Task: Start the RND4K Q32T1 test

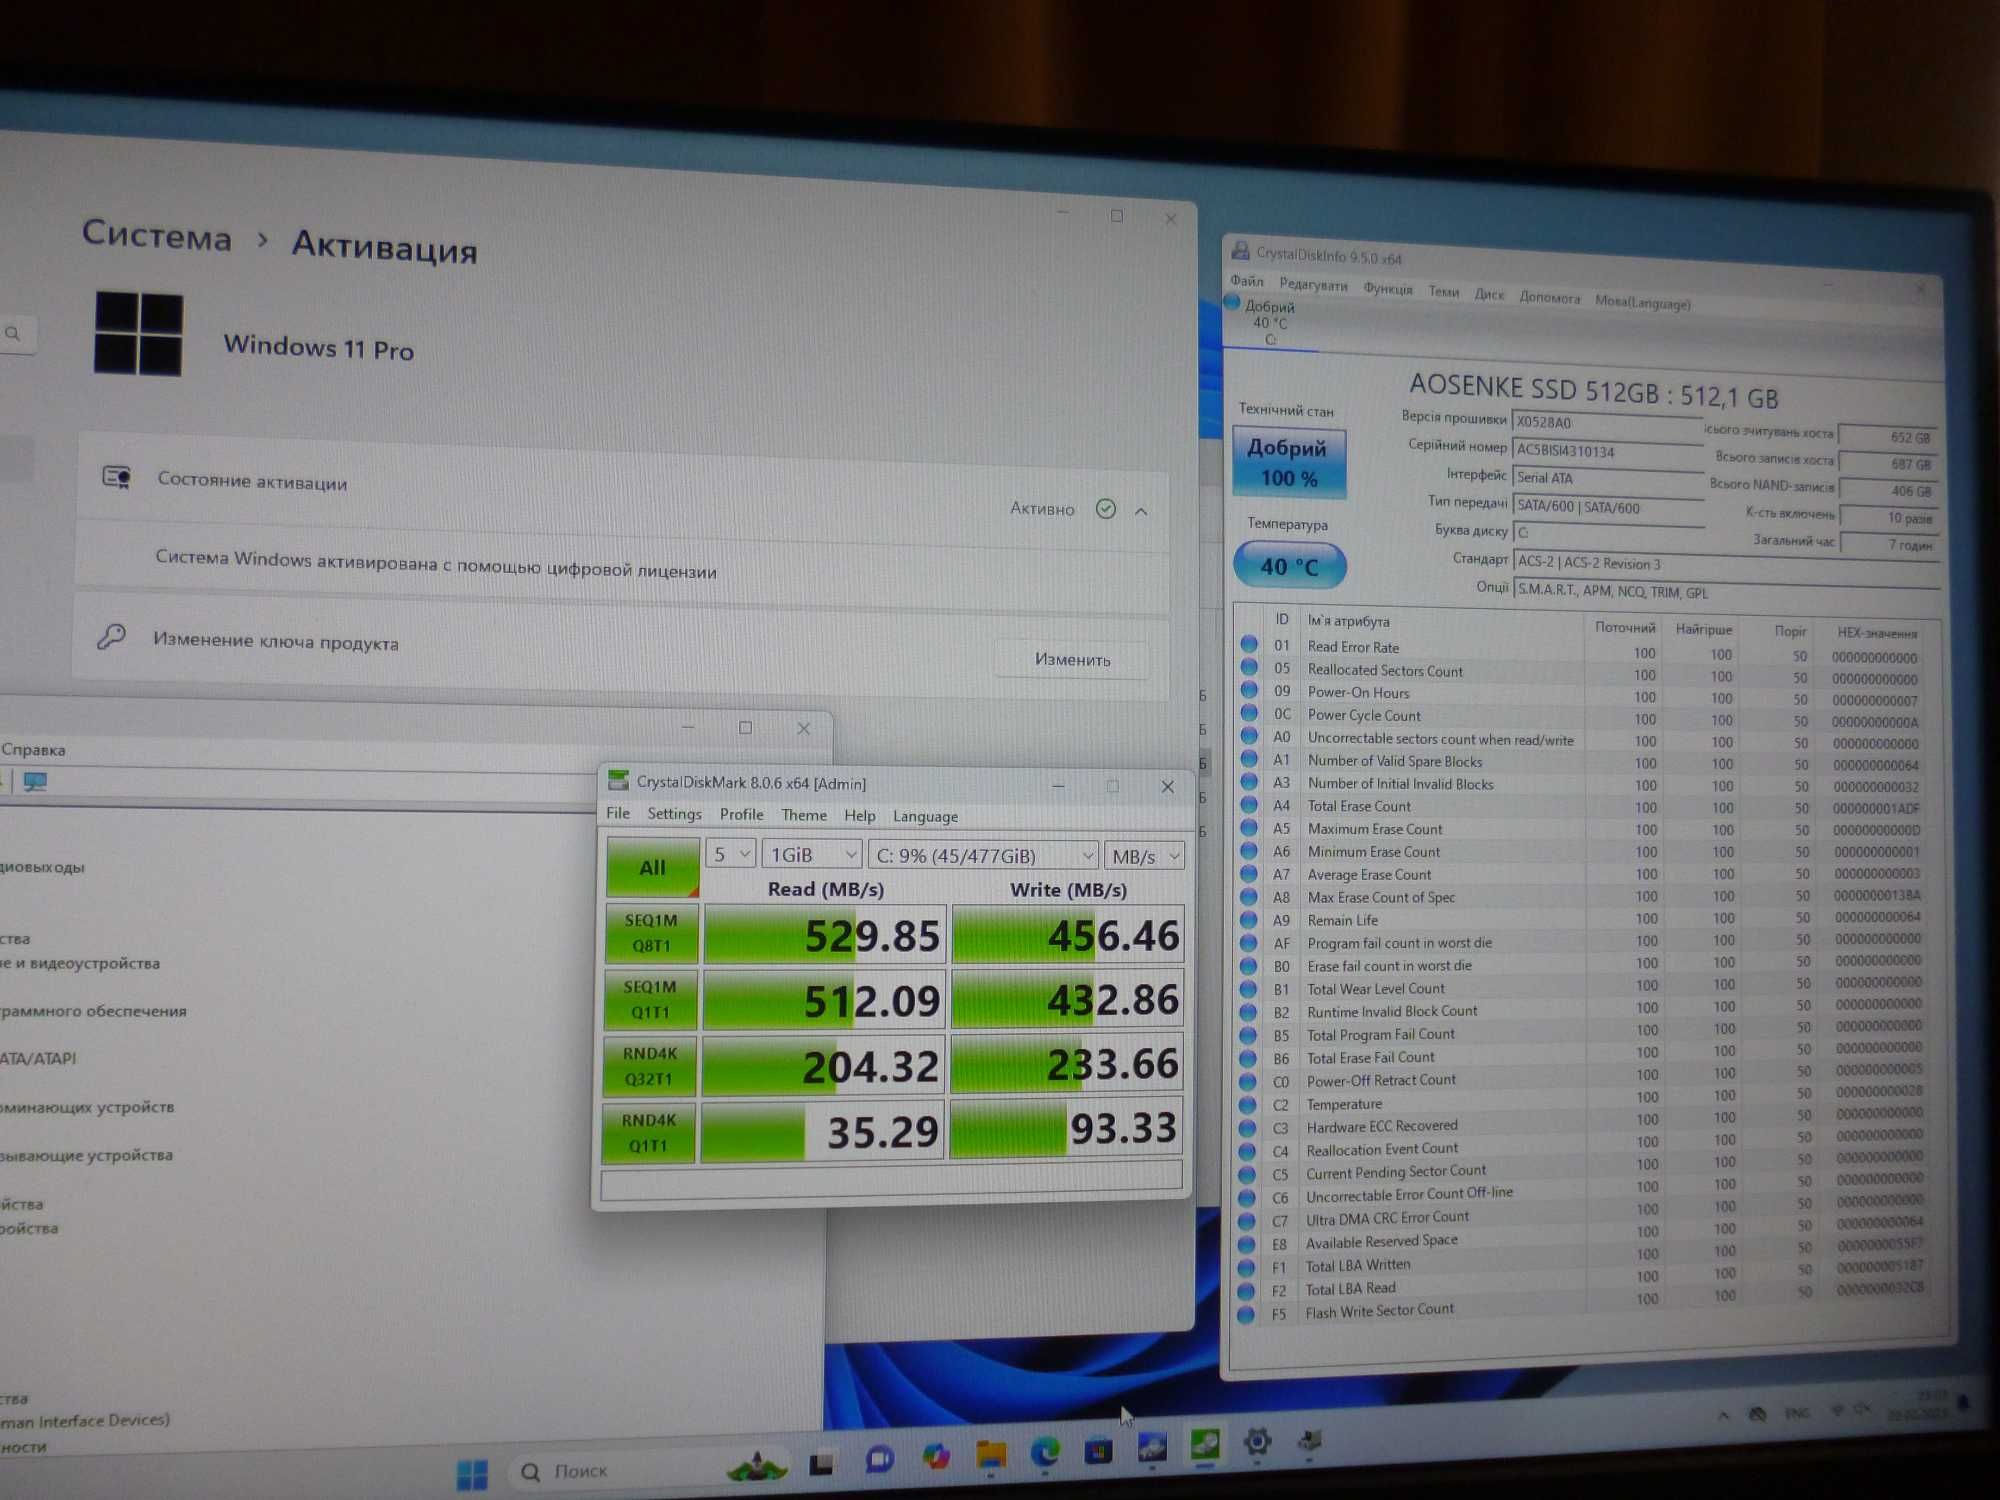Action: [650, 1066]
